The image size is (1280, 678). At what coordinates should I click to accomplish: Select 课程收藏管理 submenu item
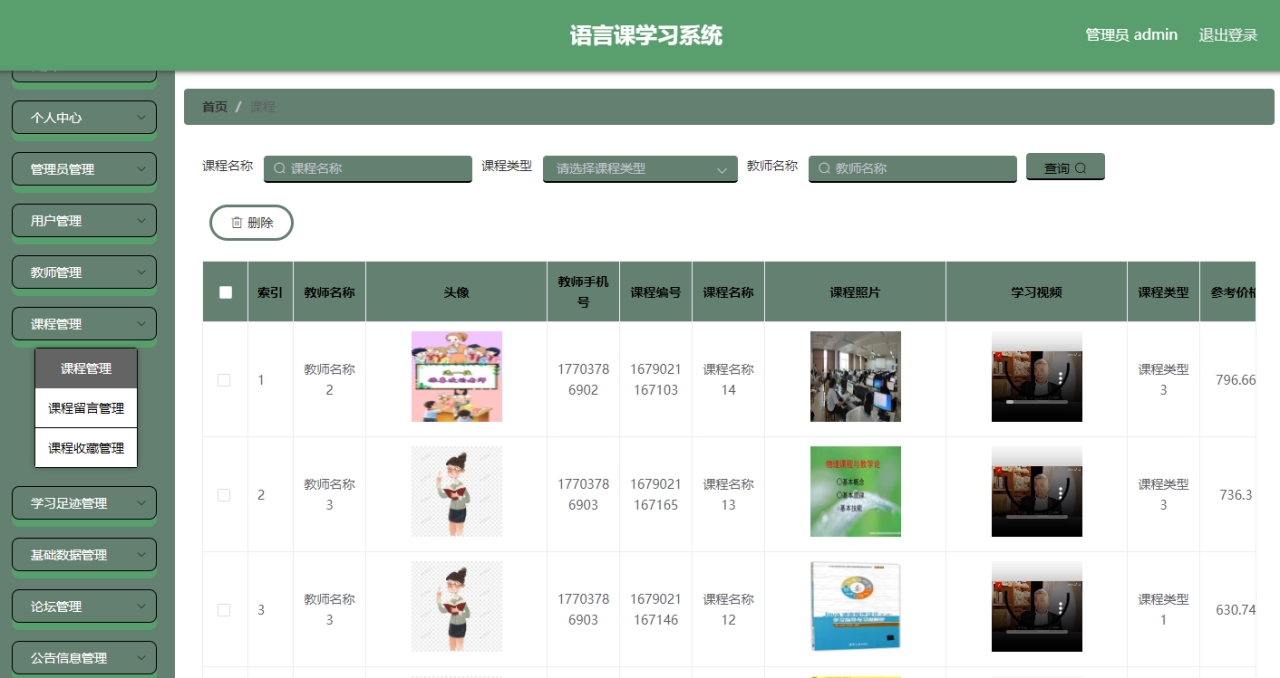coord(86,448)
